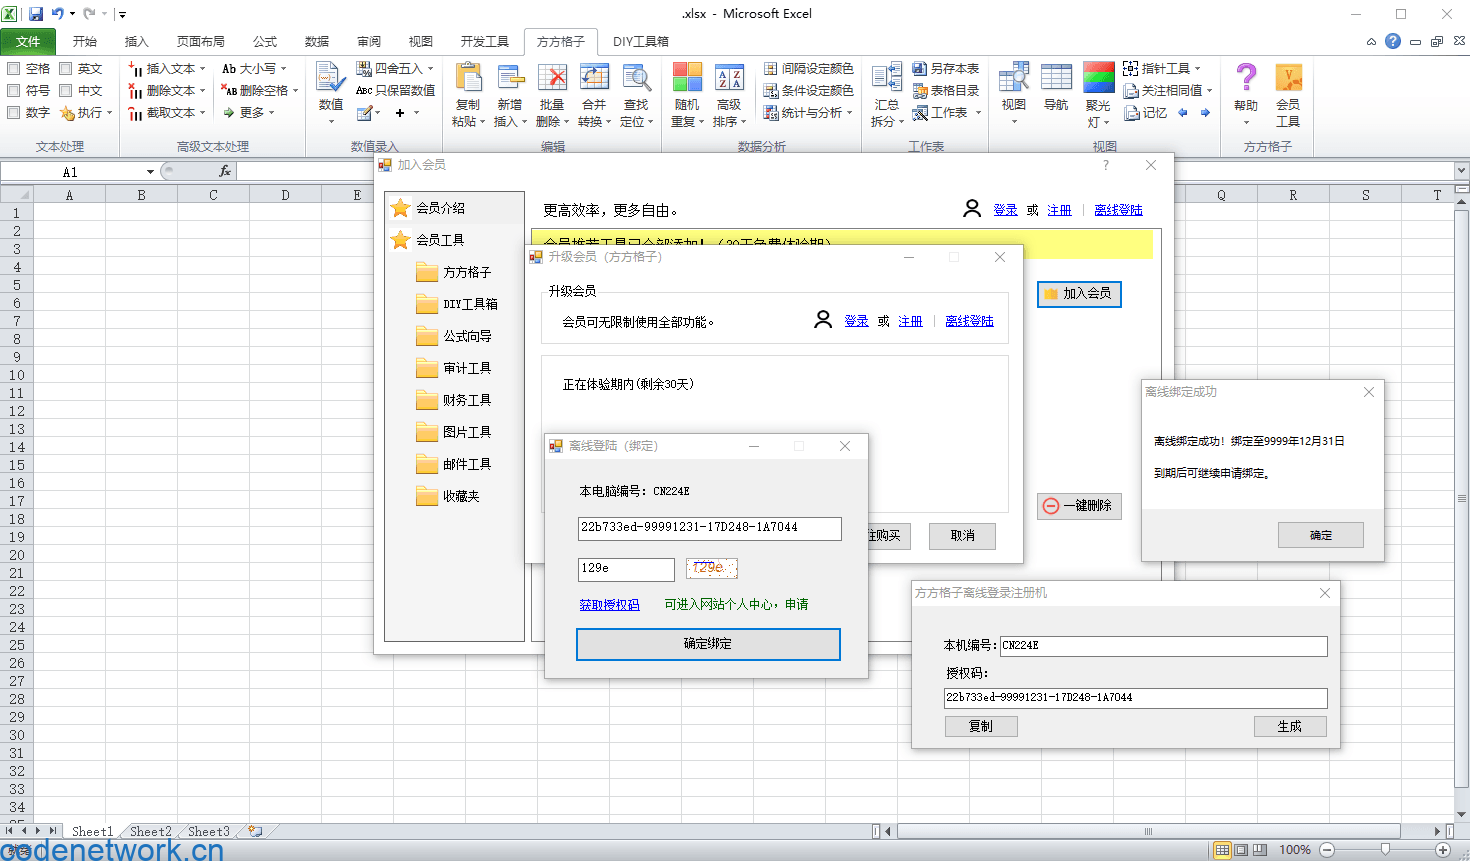Toggle the 中文 checkbox

[66, 91]
